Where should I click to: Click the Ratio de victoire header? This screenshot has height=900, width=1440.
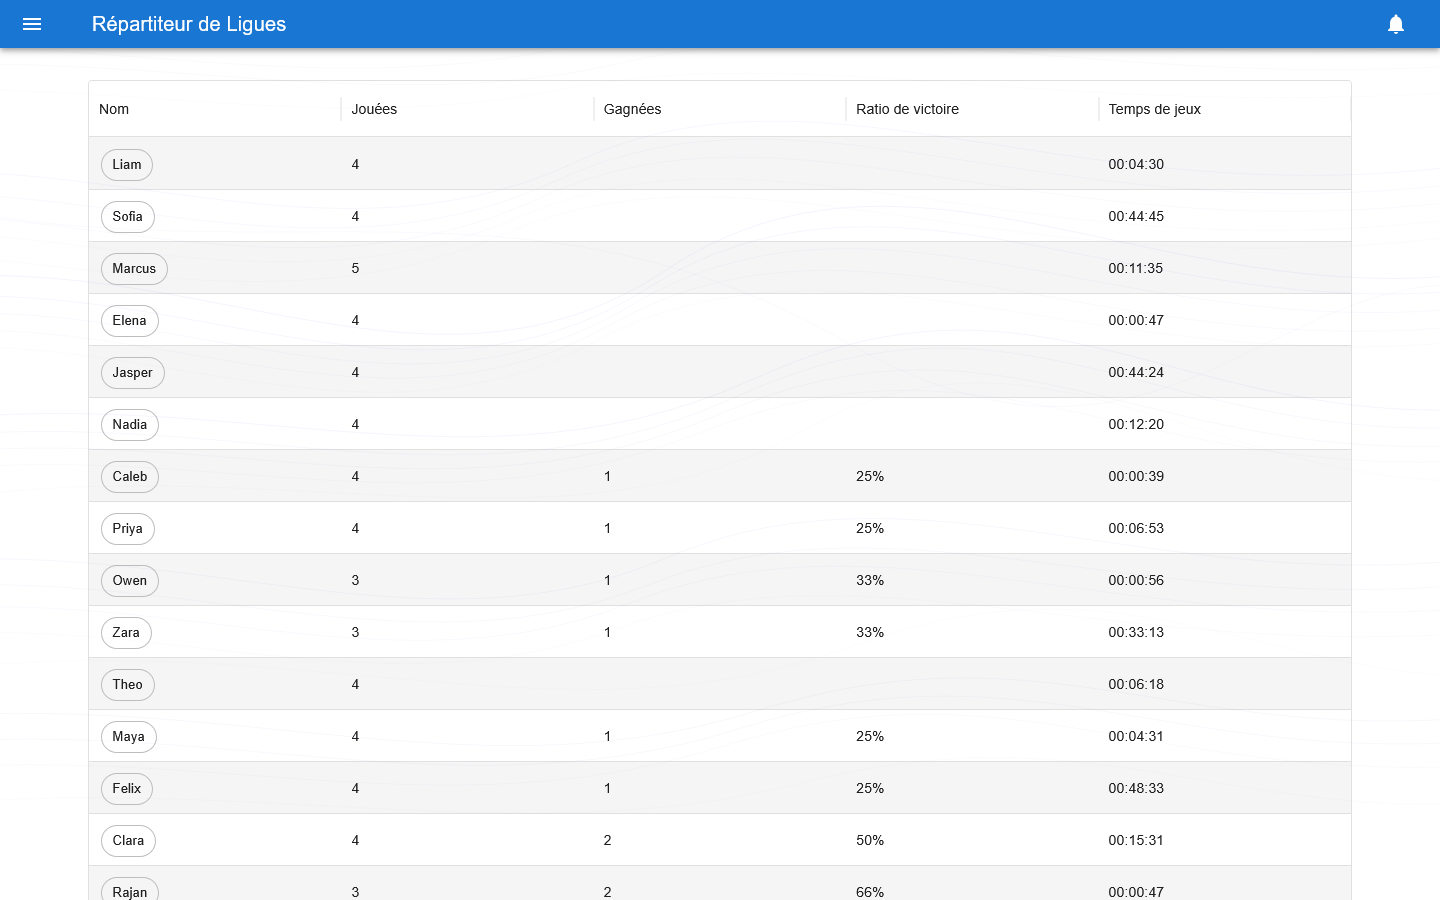[907, 109]
